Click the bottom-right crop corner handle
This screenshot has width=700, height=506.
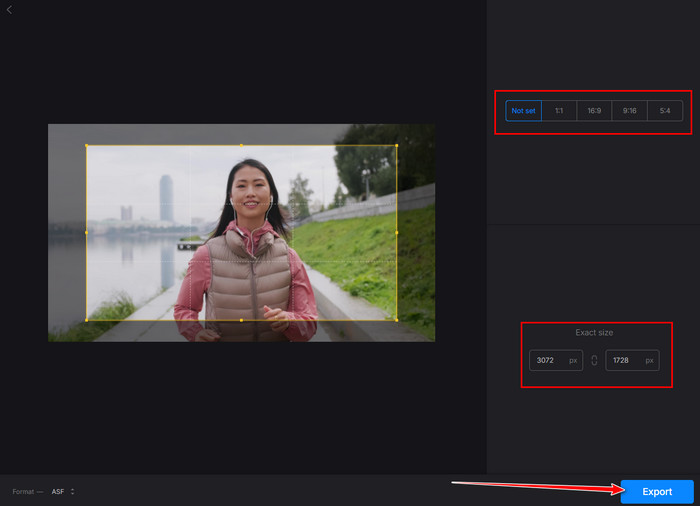(396, 320)
